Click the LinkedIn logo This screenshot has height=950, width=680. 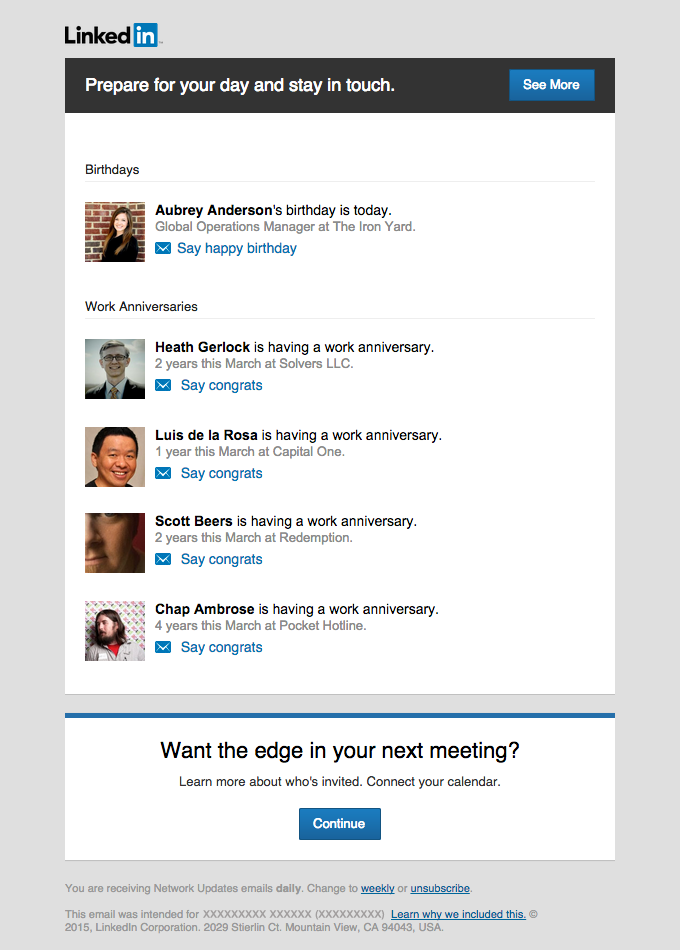click(112, 35)
